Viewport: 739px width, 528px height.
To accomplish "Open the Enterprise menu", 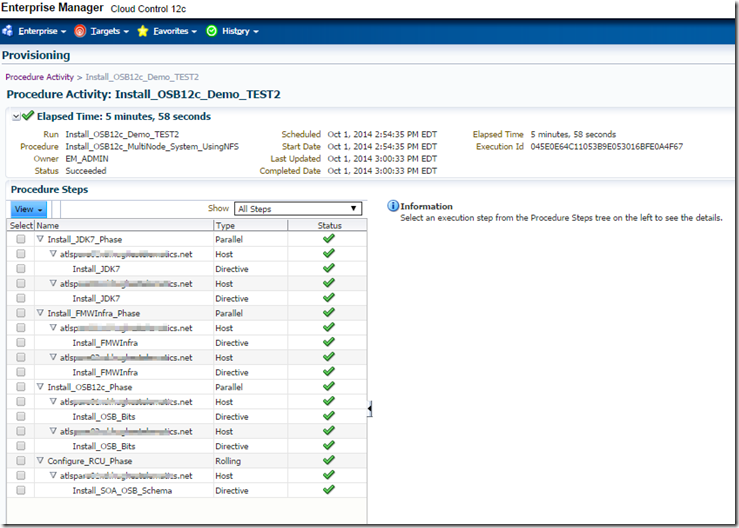I will tap(42, 31).
